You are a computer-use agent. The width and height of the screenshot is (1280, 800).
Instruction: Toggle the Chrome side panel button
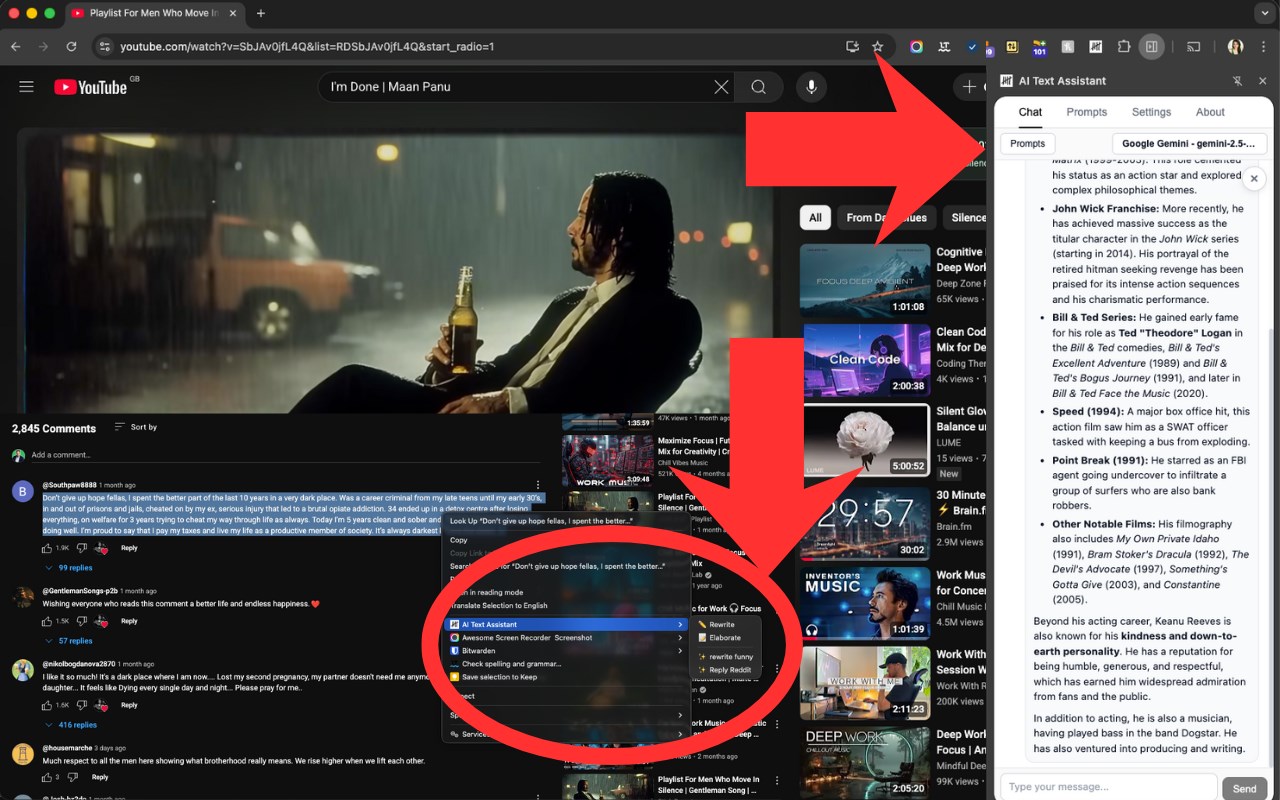coord(1152,47)
